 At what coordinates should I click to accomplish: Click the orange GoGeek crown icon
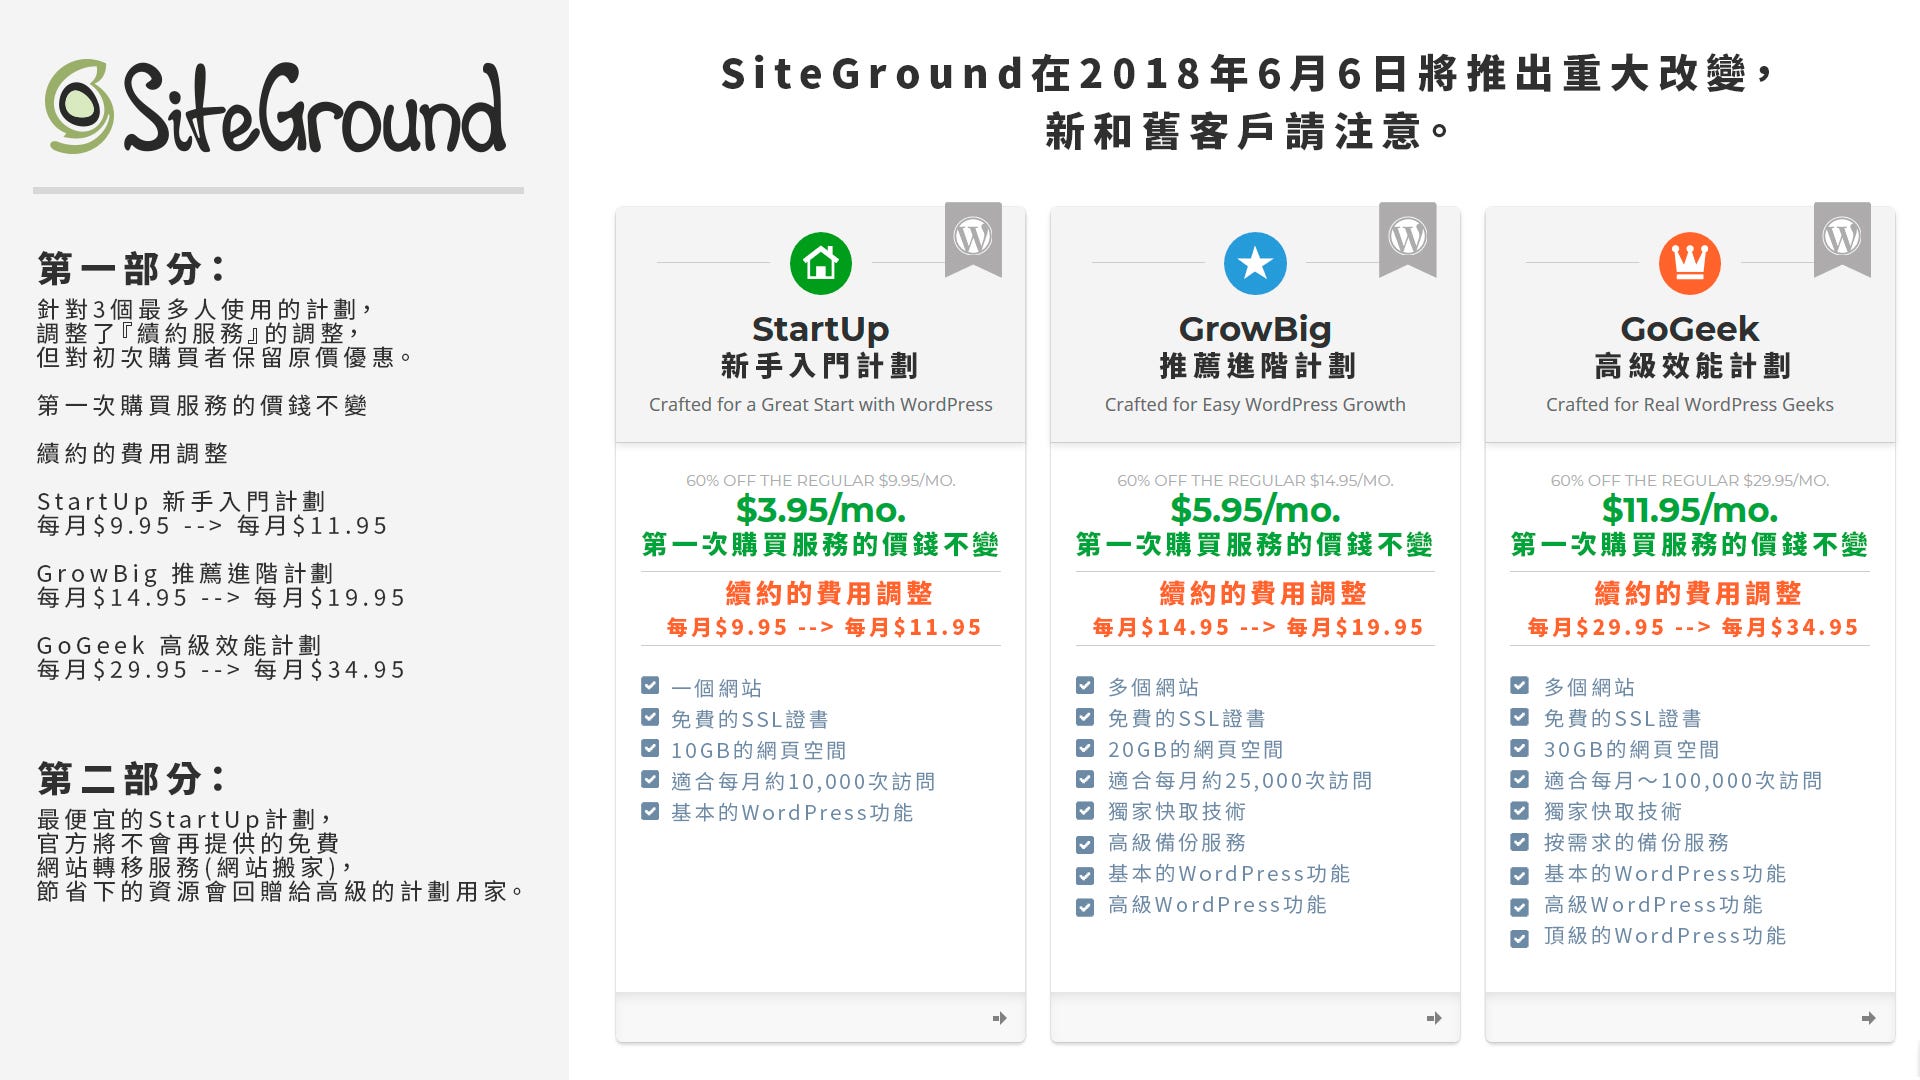coord(1690,264)
